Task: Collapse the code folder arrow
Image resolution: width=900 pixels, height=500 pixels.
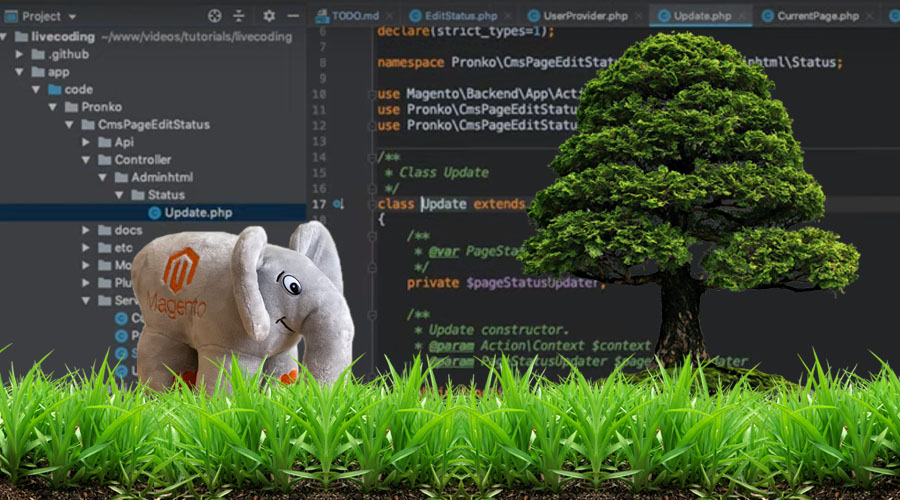Action: 36,90
